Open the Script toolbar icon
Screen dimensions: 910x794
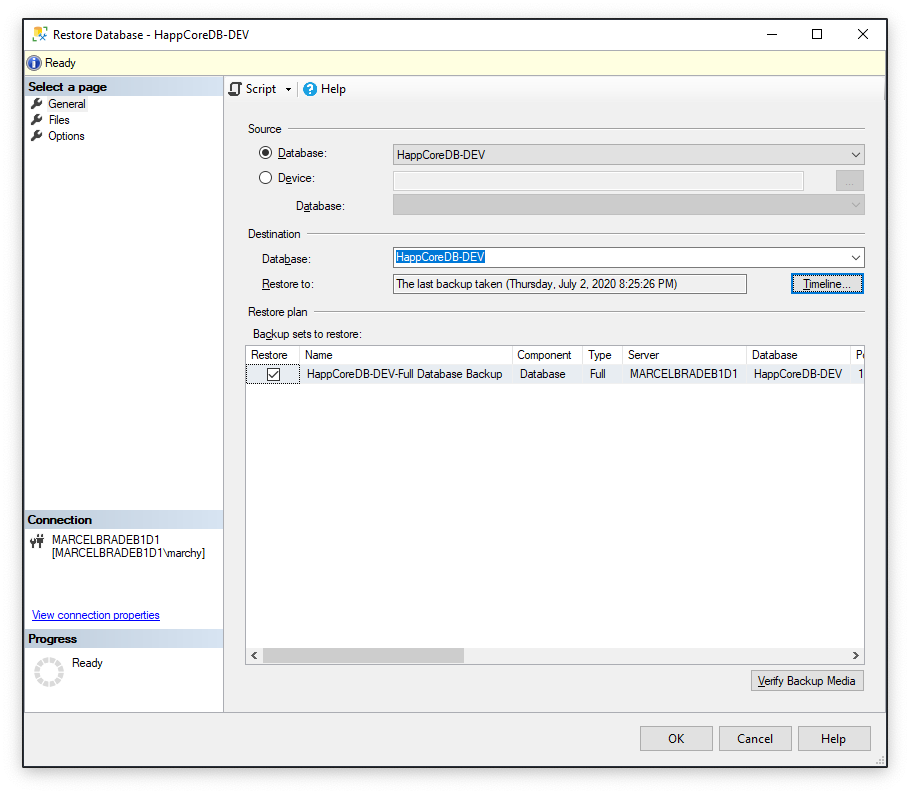[236, 89]
